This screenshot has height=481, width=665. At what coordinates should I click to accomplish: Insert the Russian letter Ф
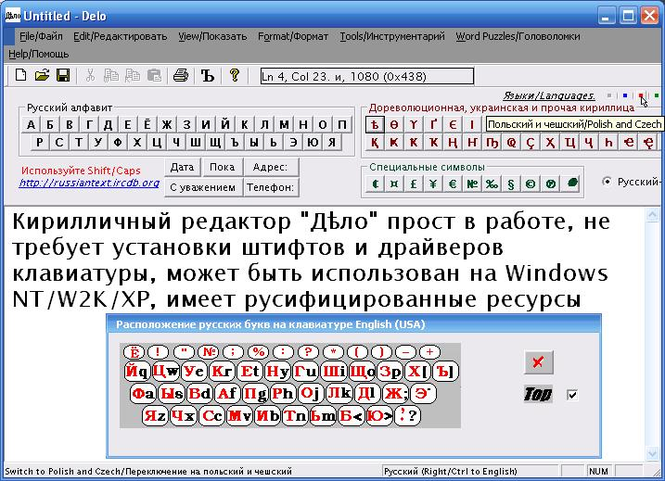click(117, 142)
